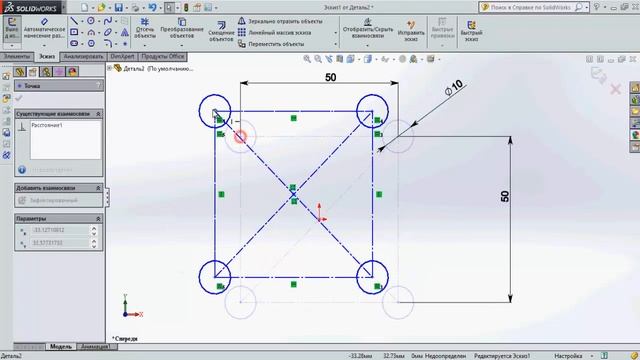Open the Продукты Office tab

[x=163, y=56]
